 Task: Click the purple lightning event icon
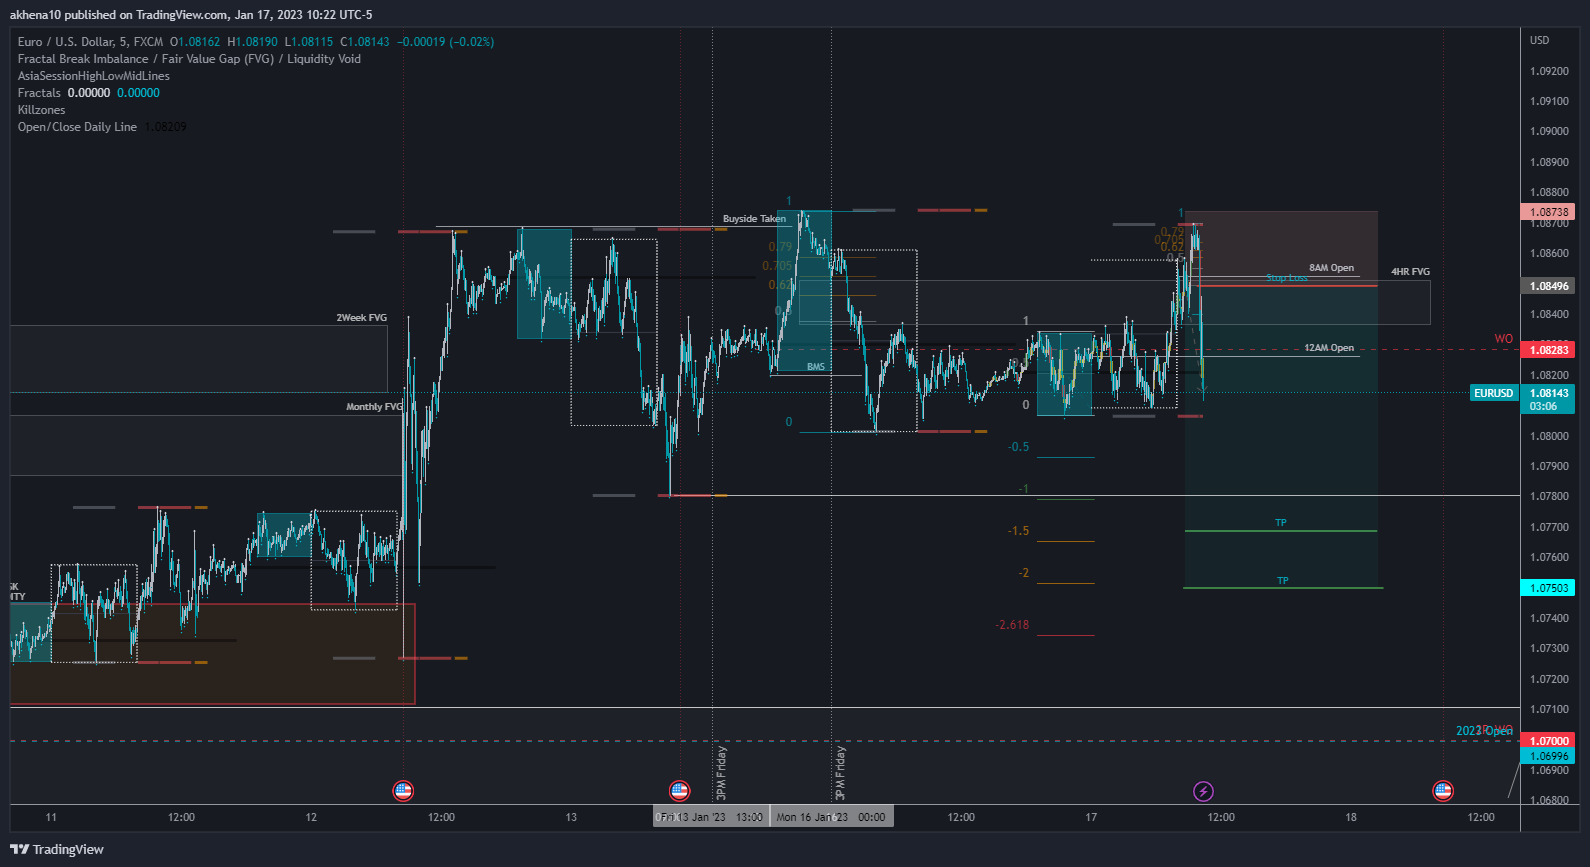click(x=1203, y=791)
